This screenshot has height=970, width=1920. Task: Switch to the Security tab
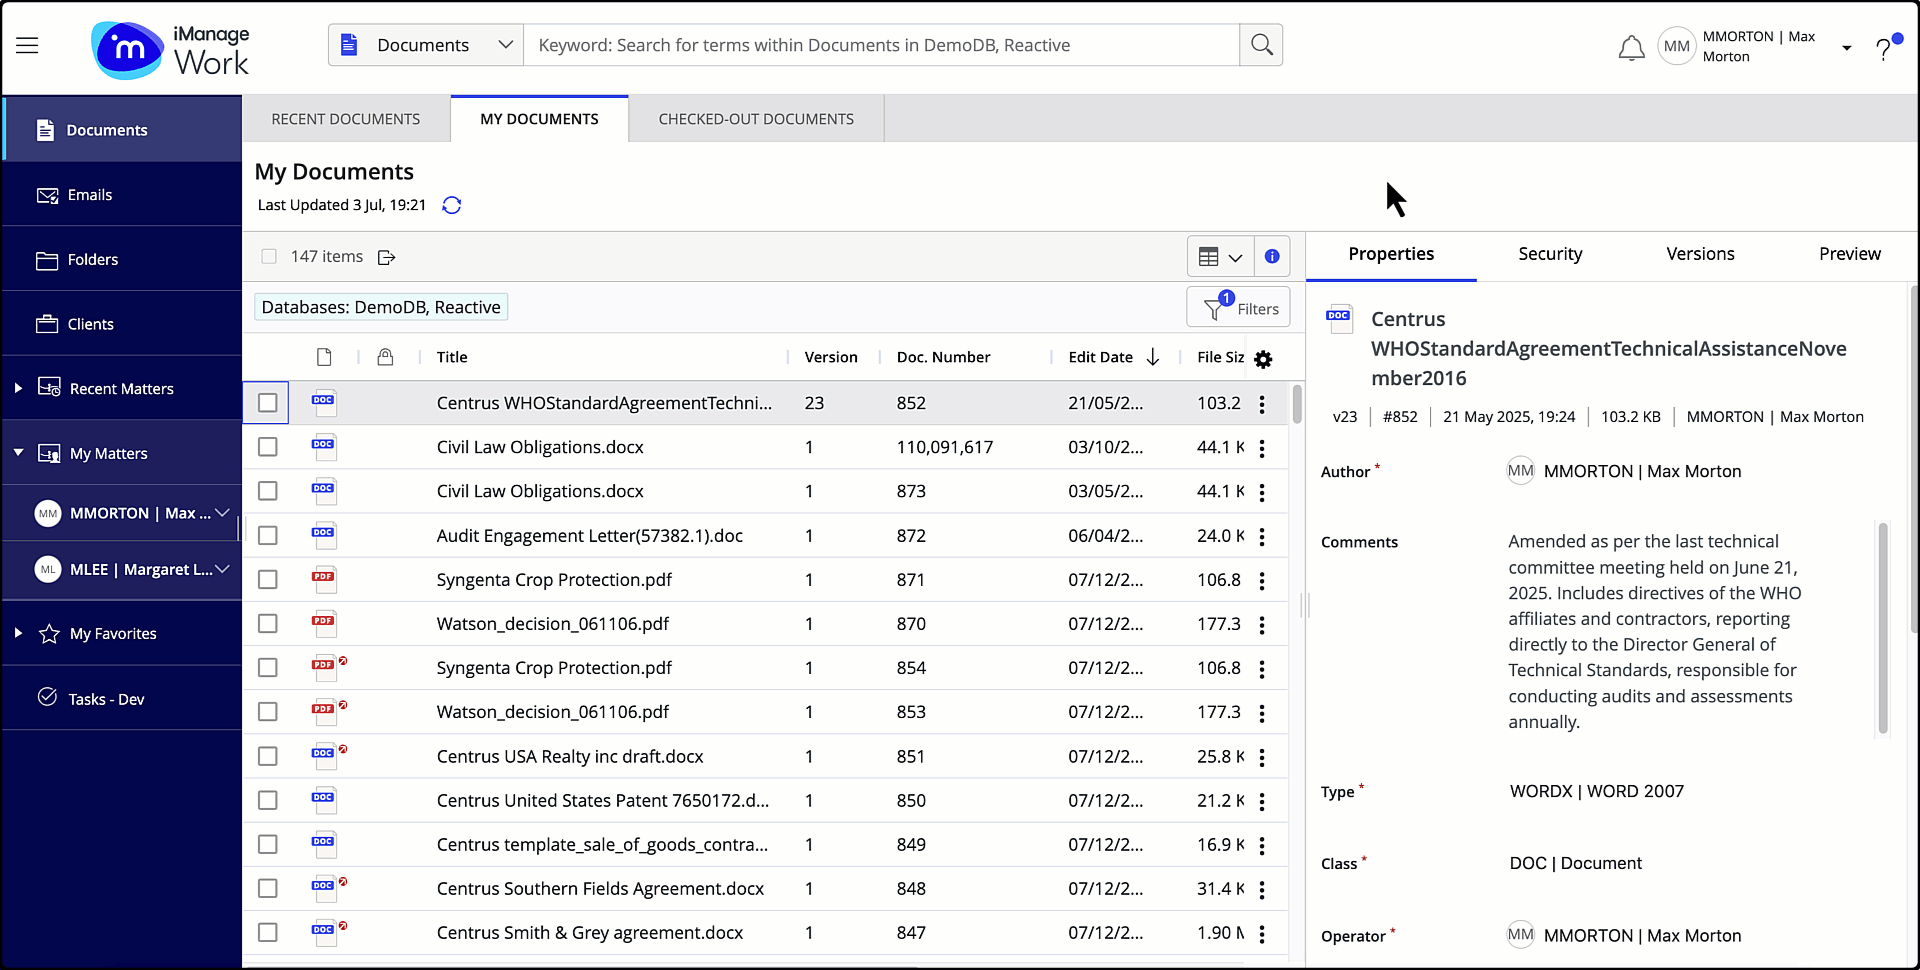tap(1549, 254)
